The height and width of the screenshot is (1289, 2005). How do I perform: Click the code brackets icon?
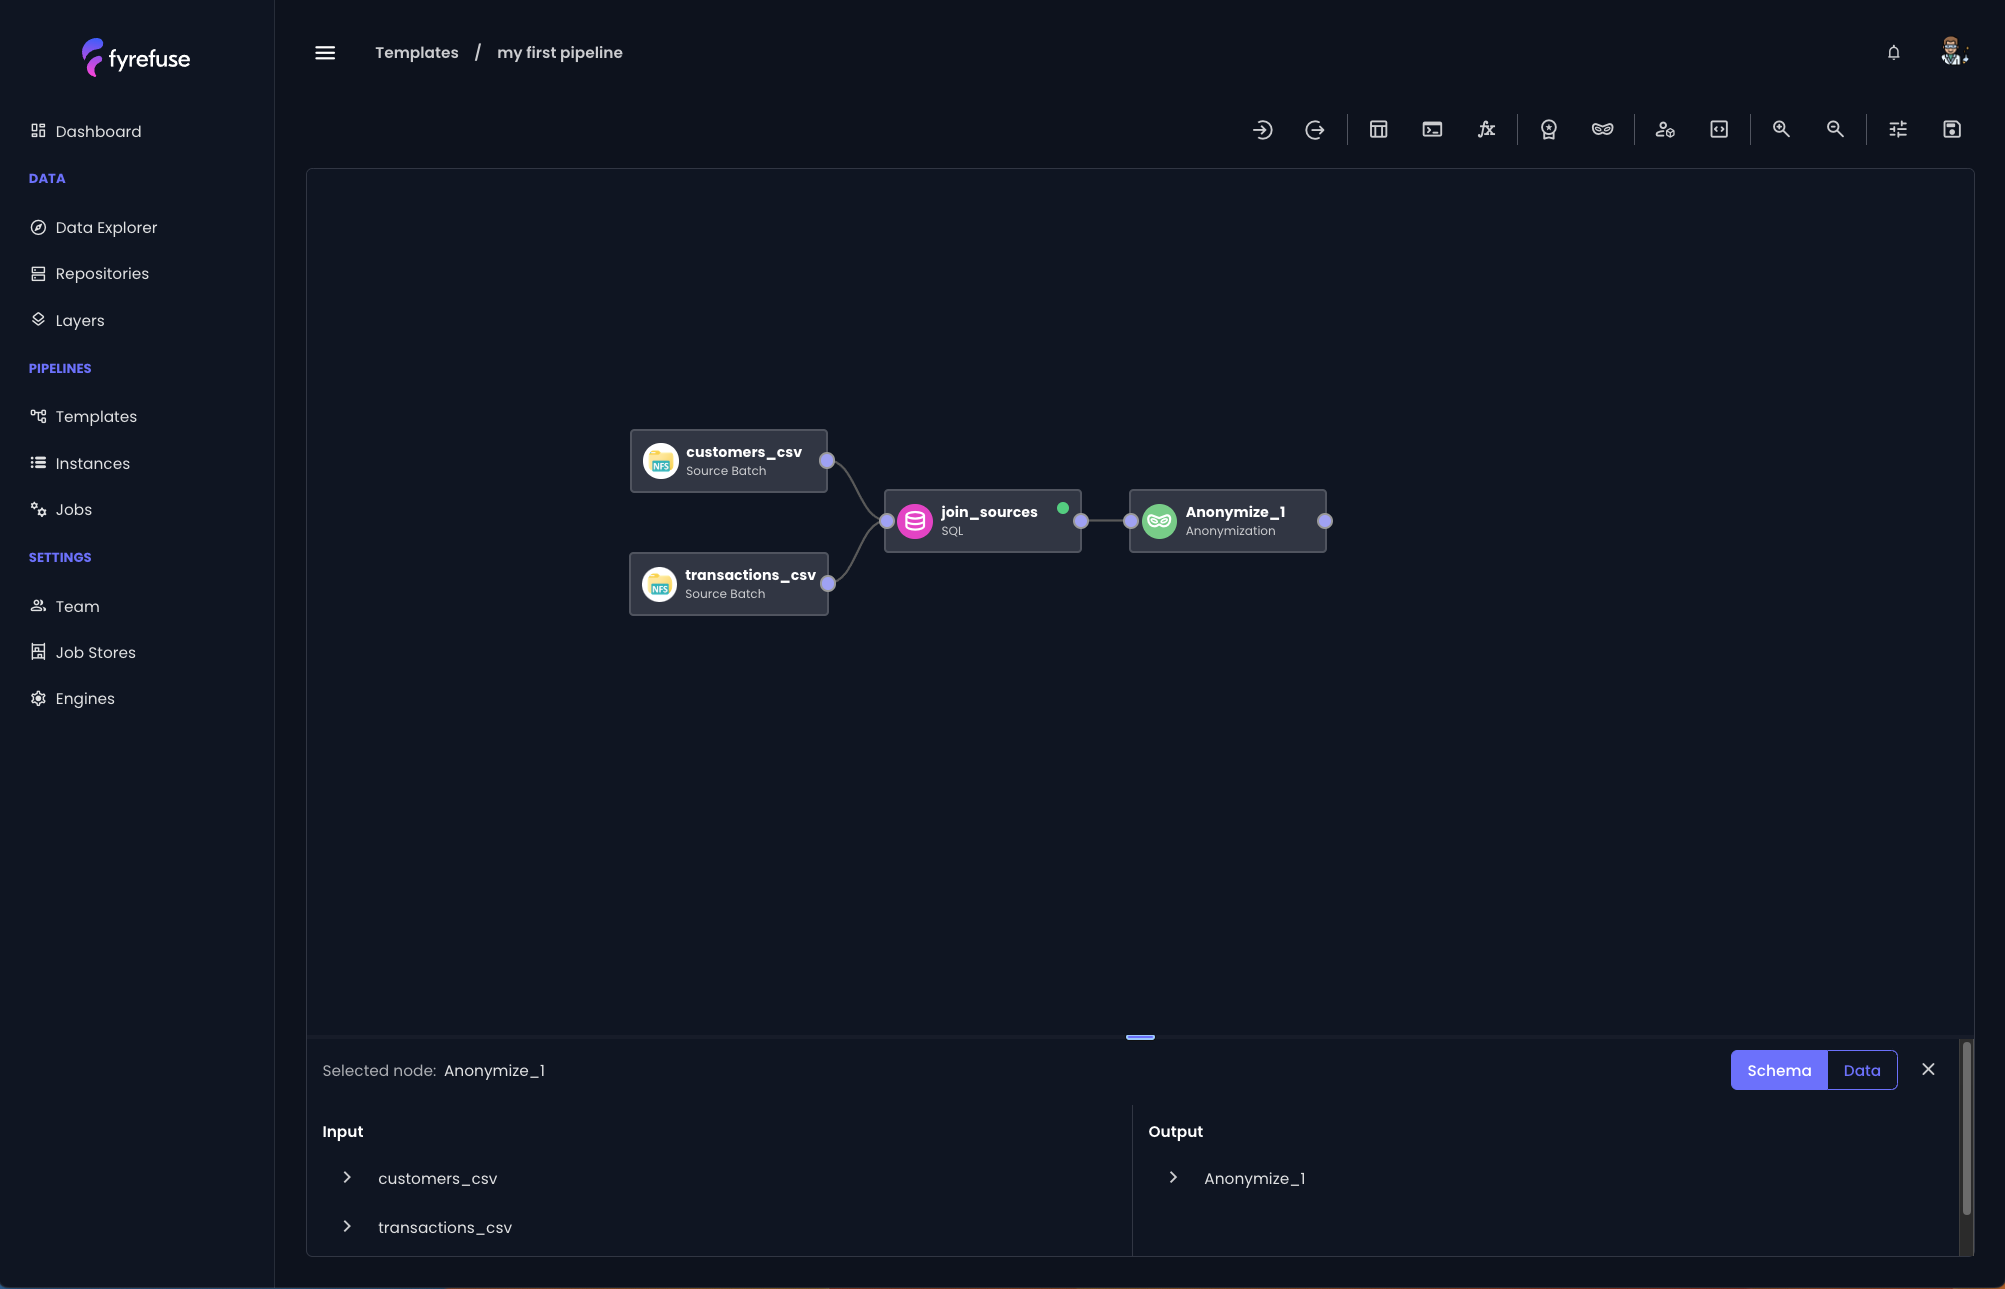click(1719, 129)
